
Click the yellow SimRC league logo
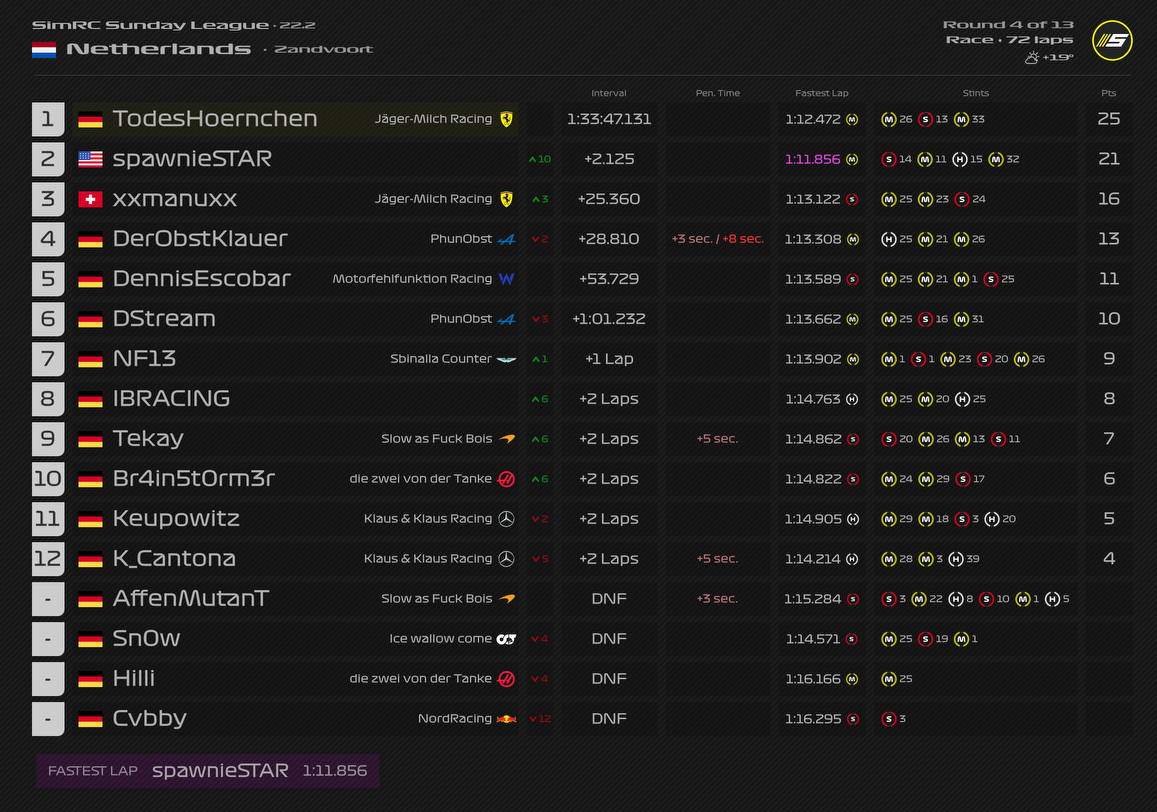1112,41
